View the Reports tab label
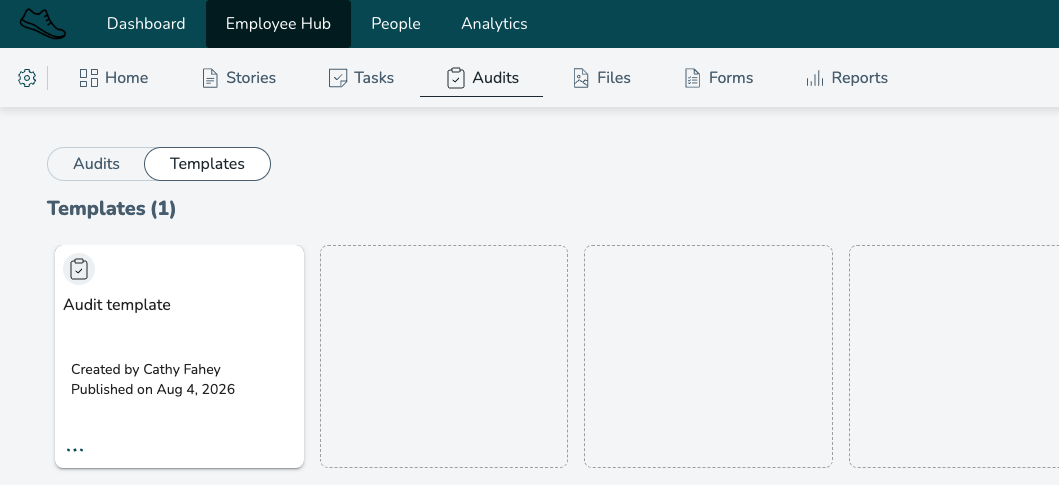The height and width of the screenshot is (485, 1059). (x=860, y=78)
